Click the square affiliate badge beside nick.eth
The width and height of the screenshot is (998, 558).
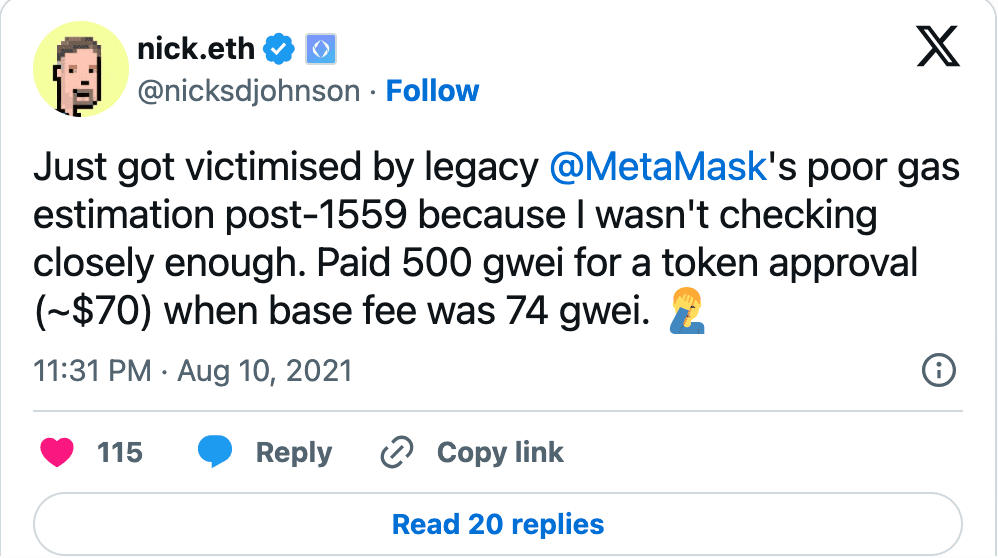321,47
